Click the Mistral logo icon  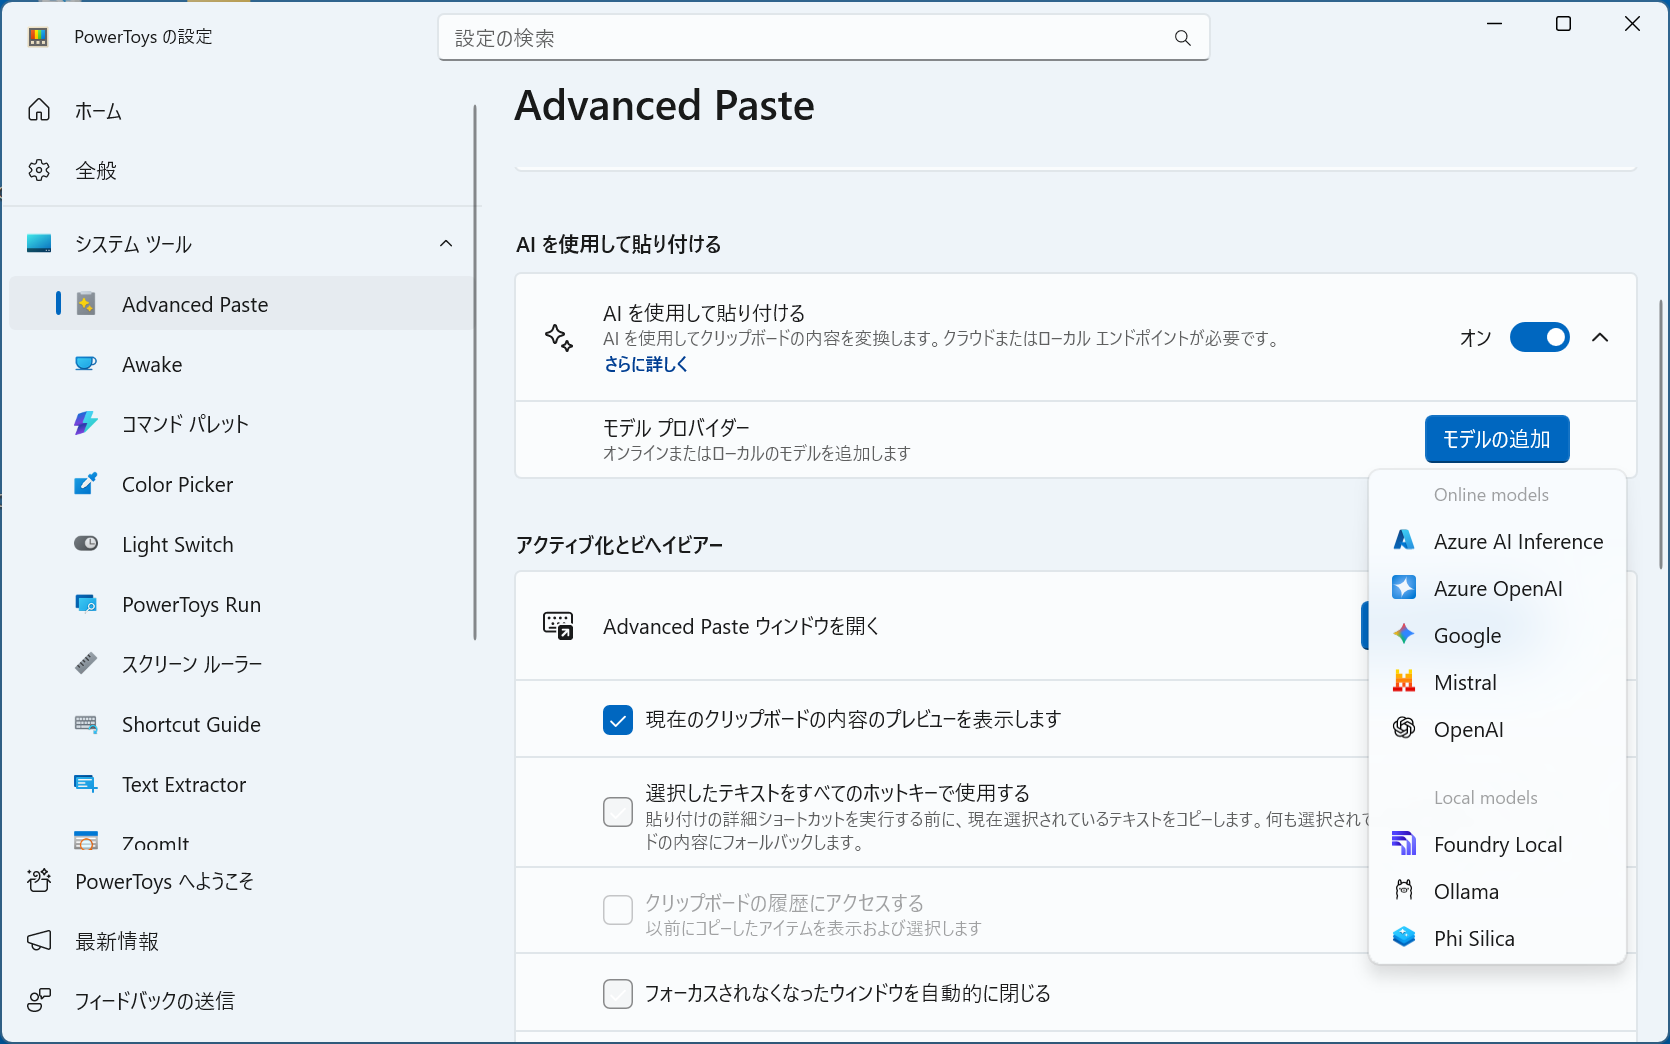click(1404, 682)
